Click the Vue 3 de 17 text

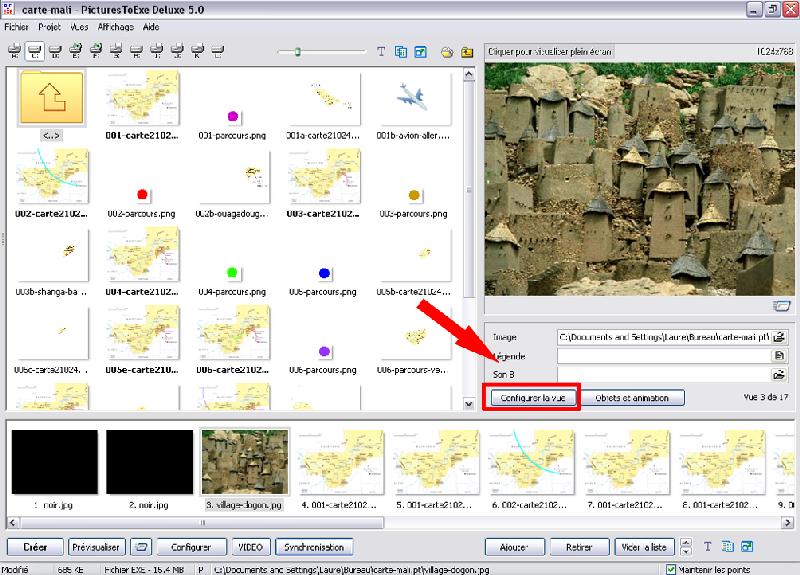(x=766, y=396)
